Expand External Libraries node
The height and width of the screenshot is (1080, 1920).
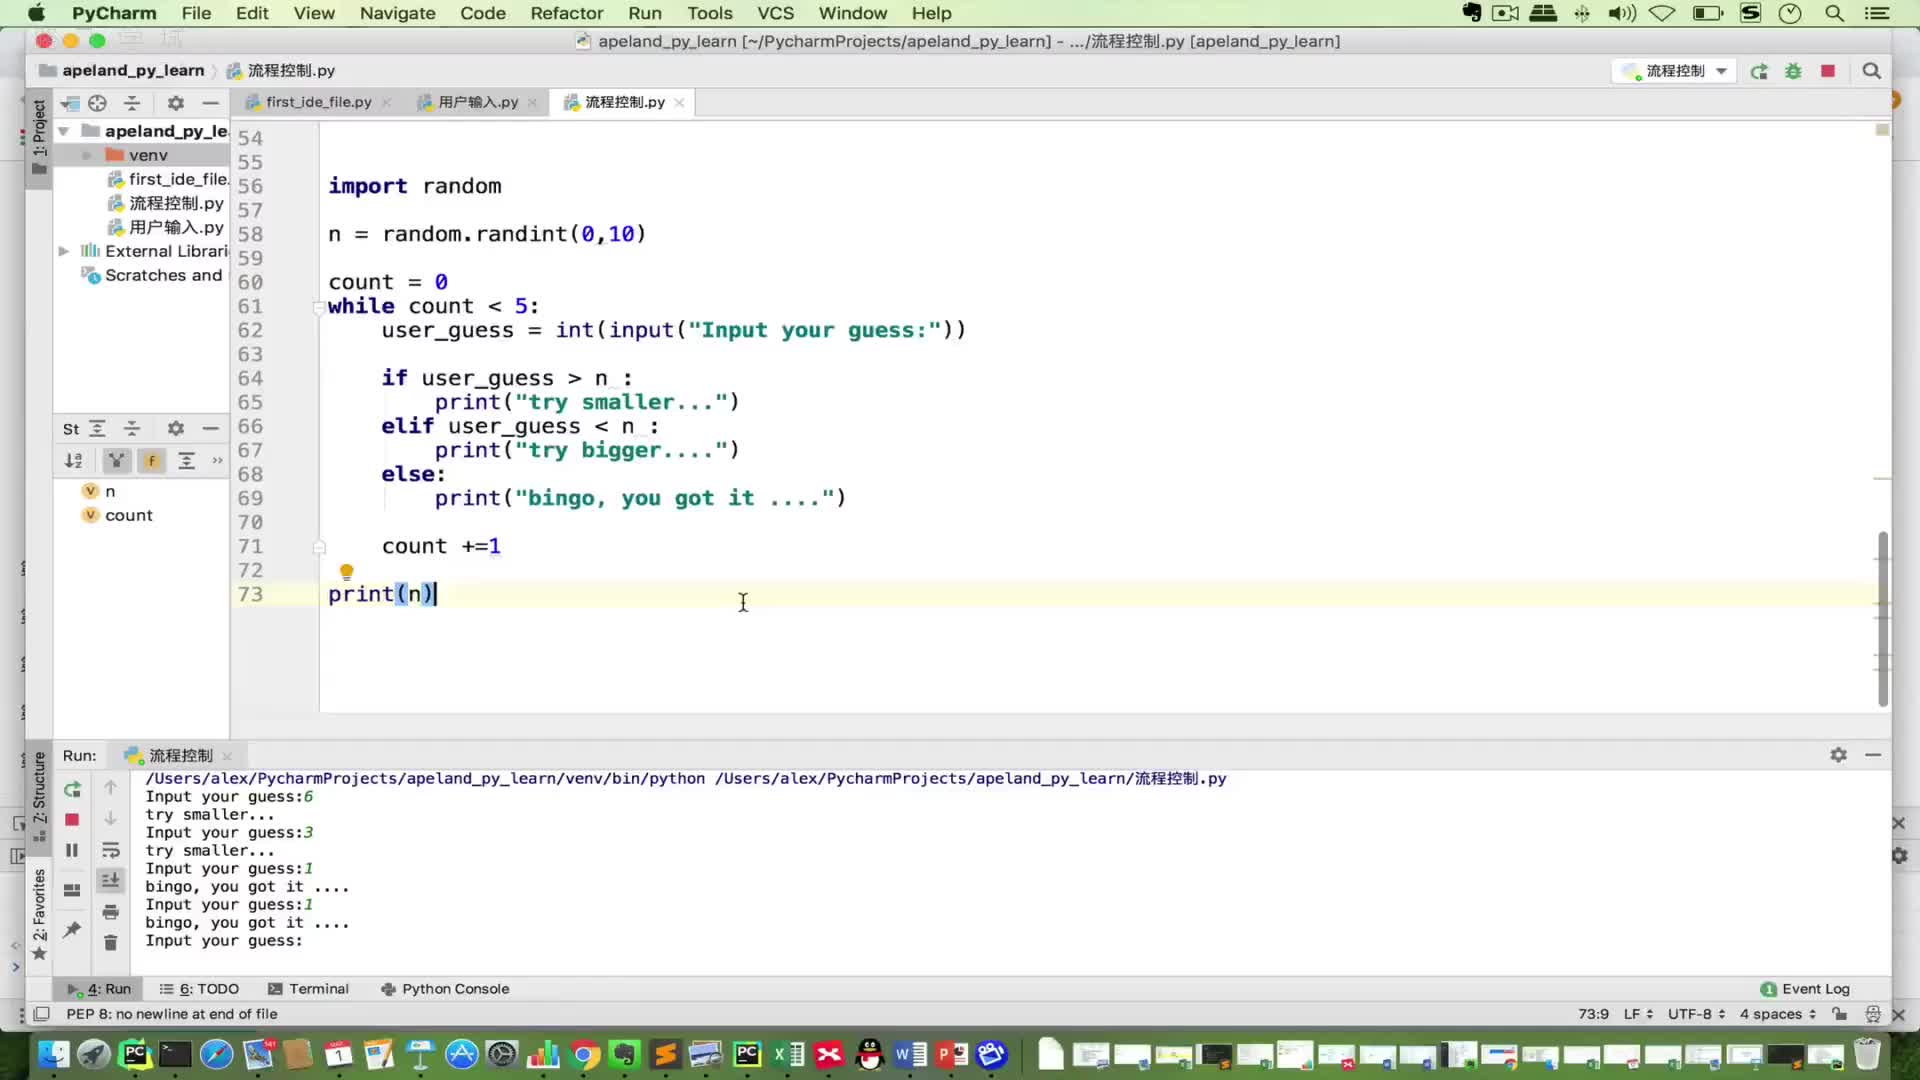point(63,251)
